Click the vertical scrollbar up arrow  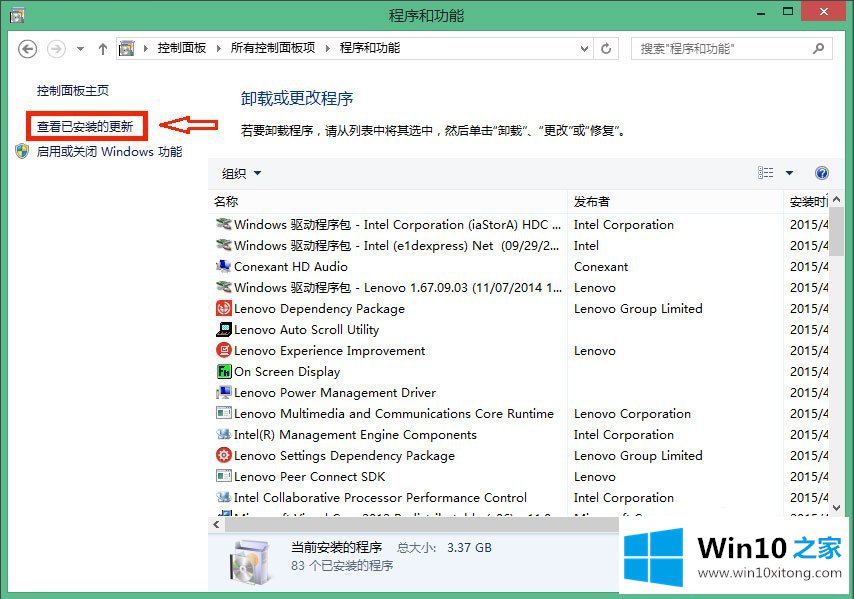[837, 199]
